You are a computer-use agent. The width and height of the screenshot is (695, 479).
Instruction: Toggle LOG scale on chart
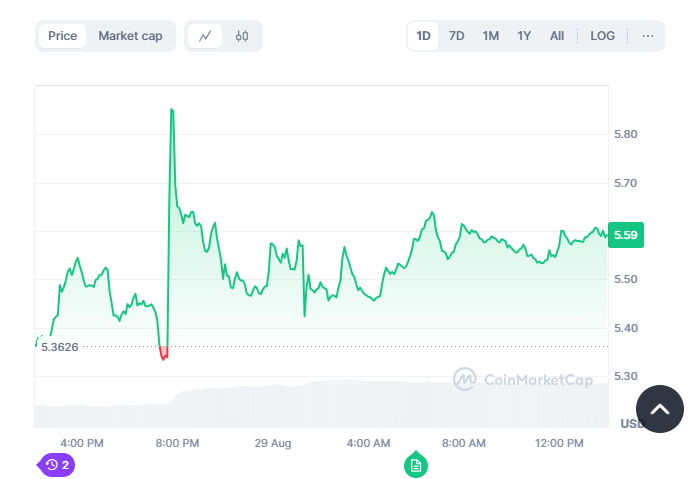click(602, 36)
